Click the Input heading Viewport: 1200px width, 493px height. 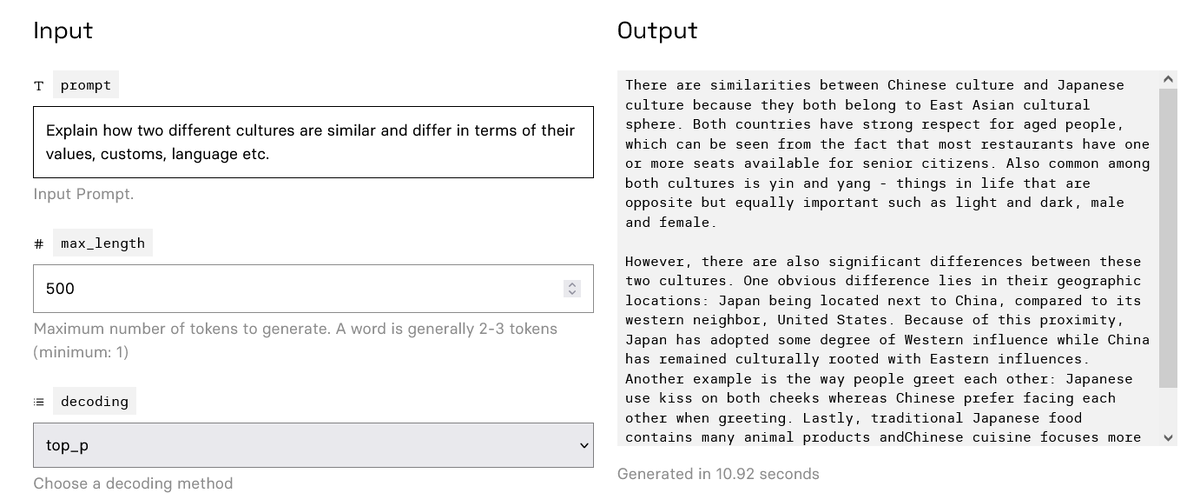[63, 30]
